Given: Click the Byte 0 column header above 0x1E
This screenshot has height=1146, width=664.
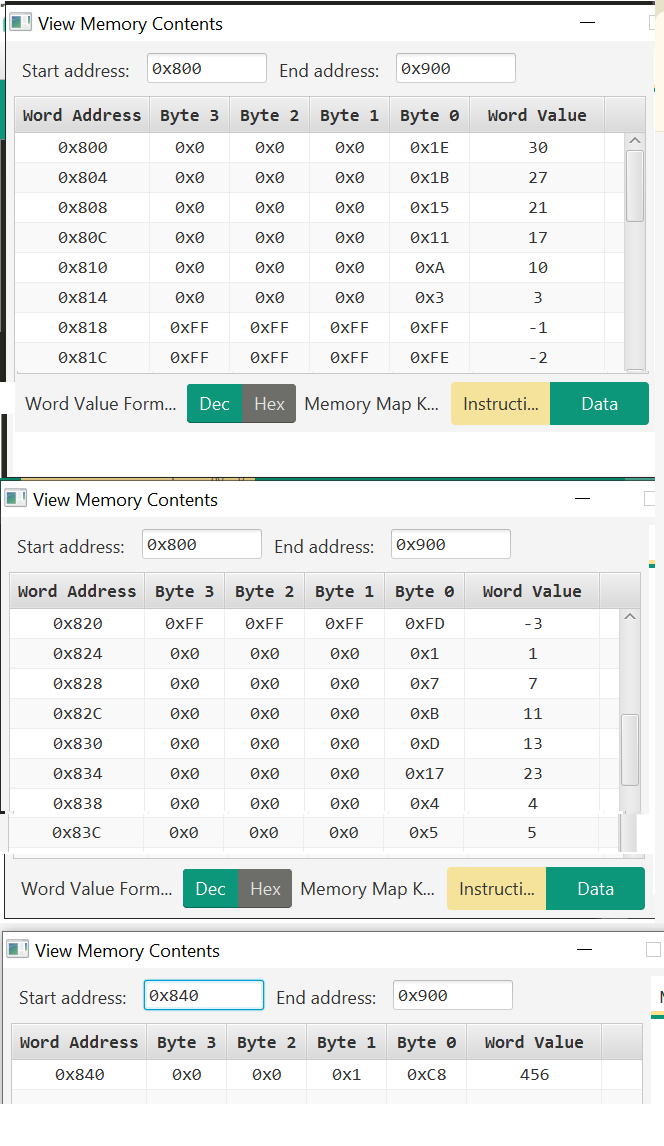Looking at the screenshot, I should pyautogui.click(x=429, y=115).
